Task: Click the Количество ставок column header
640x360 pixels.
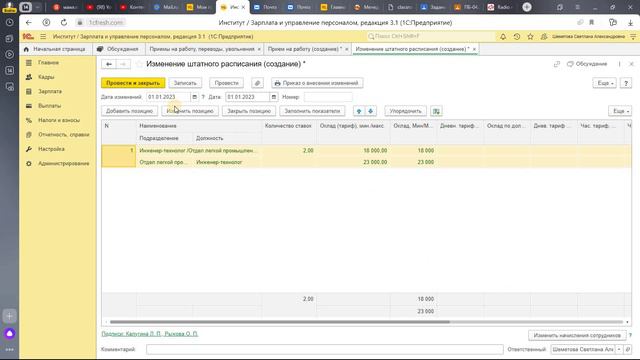Action: tap(288, 126)
